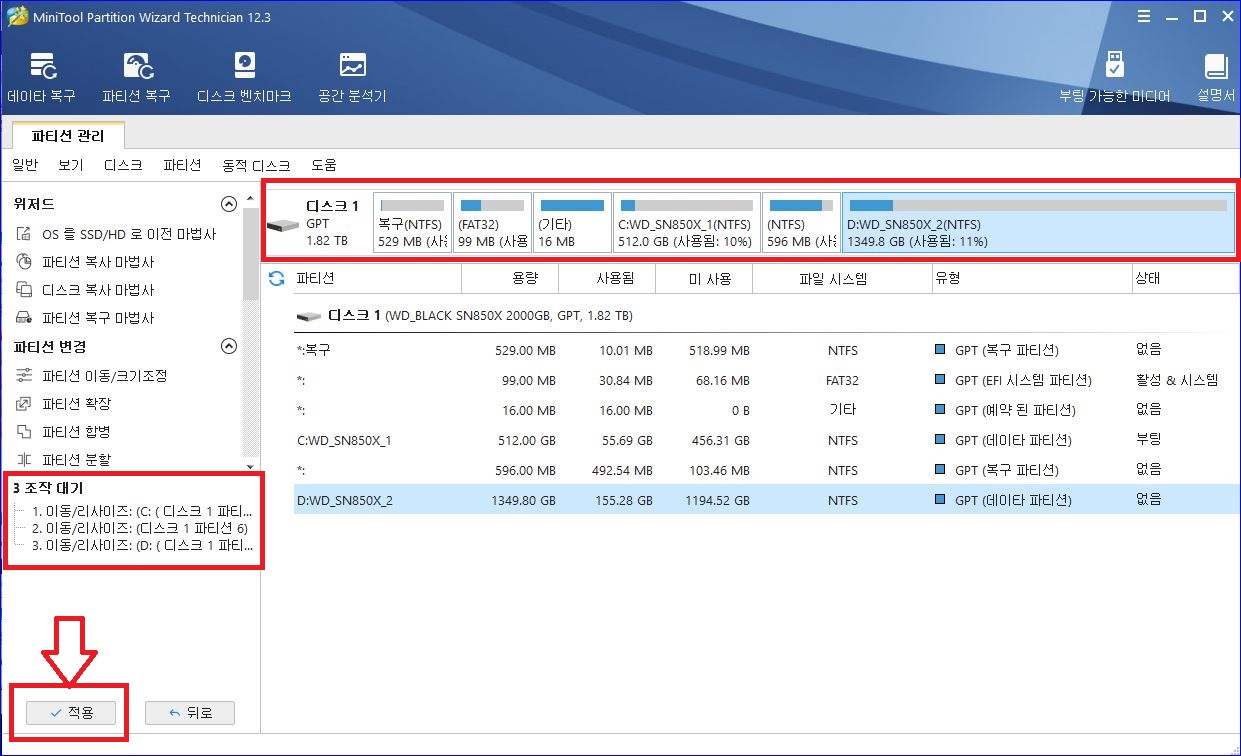Open the 보기 menu
The width and height of the screenshot is (1241, 756).
point(71,165)
